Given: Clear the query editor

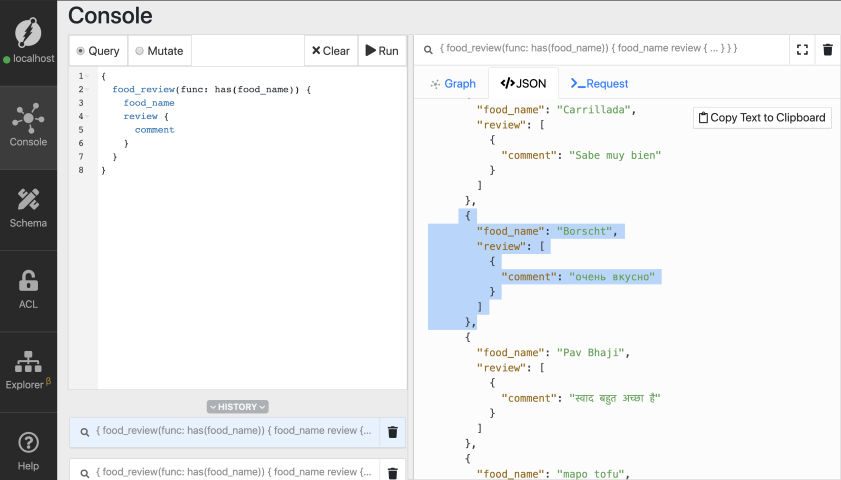Looking at the screenshot, I should pyautogui.click(x=330, y=51).
